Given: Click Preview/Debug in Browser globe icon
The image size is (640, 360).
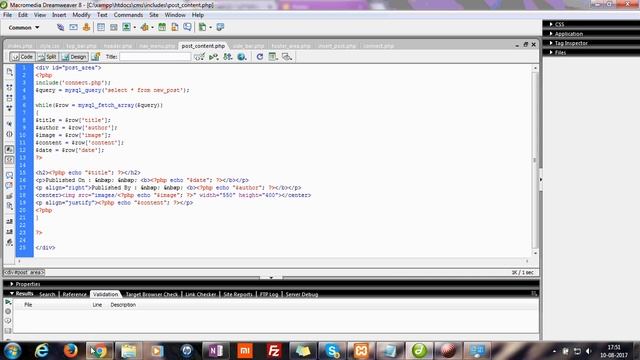Looking at the screenshot, I should (x=242, y=57).
